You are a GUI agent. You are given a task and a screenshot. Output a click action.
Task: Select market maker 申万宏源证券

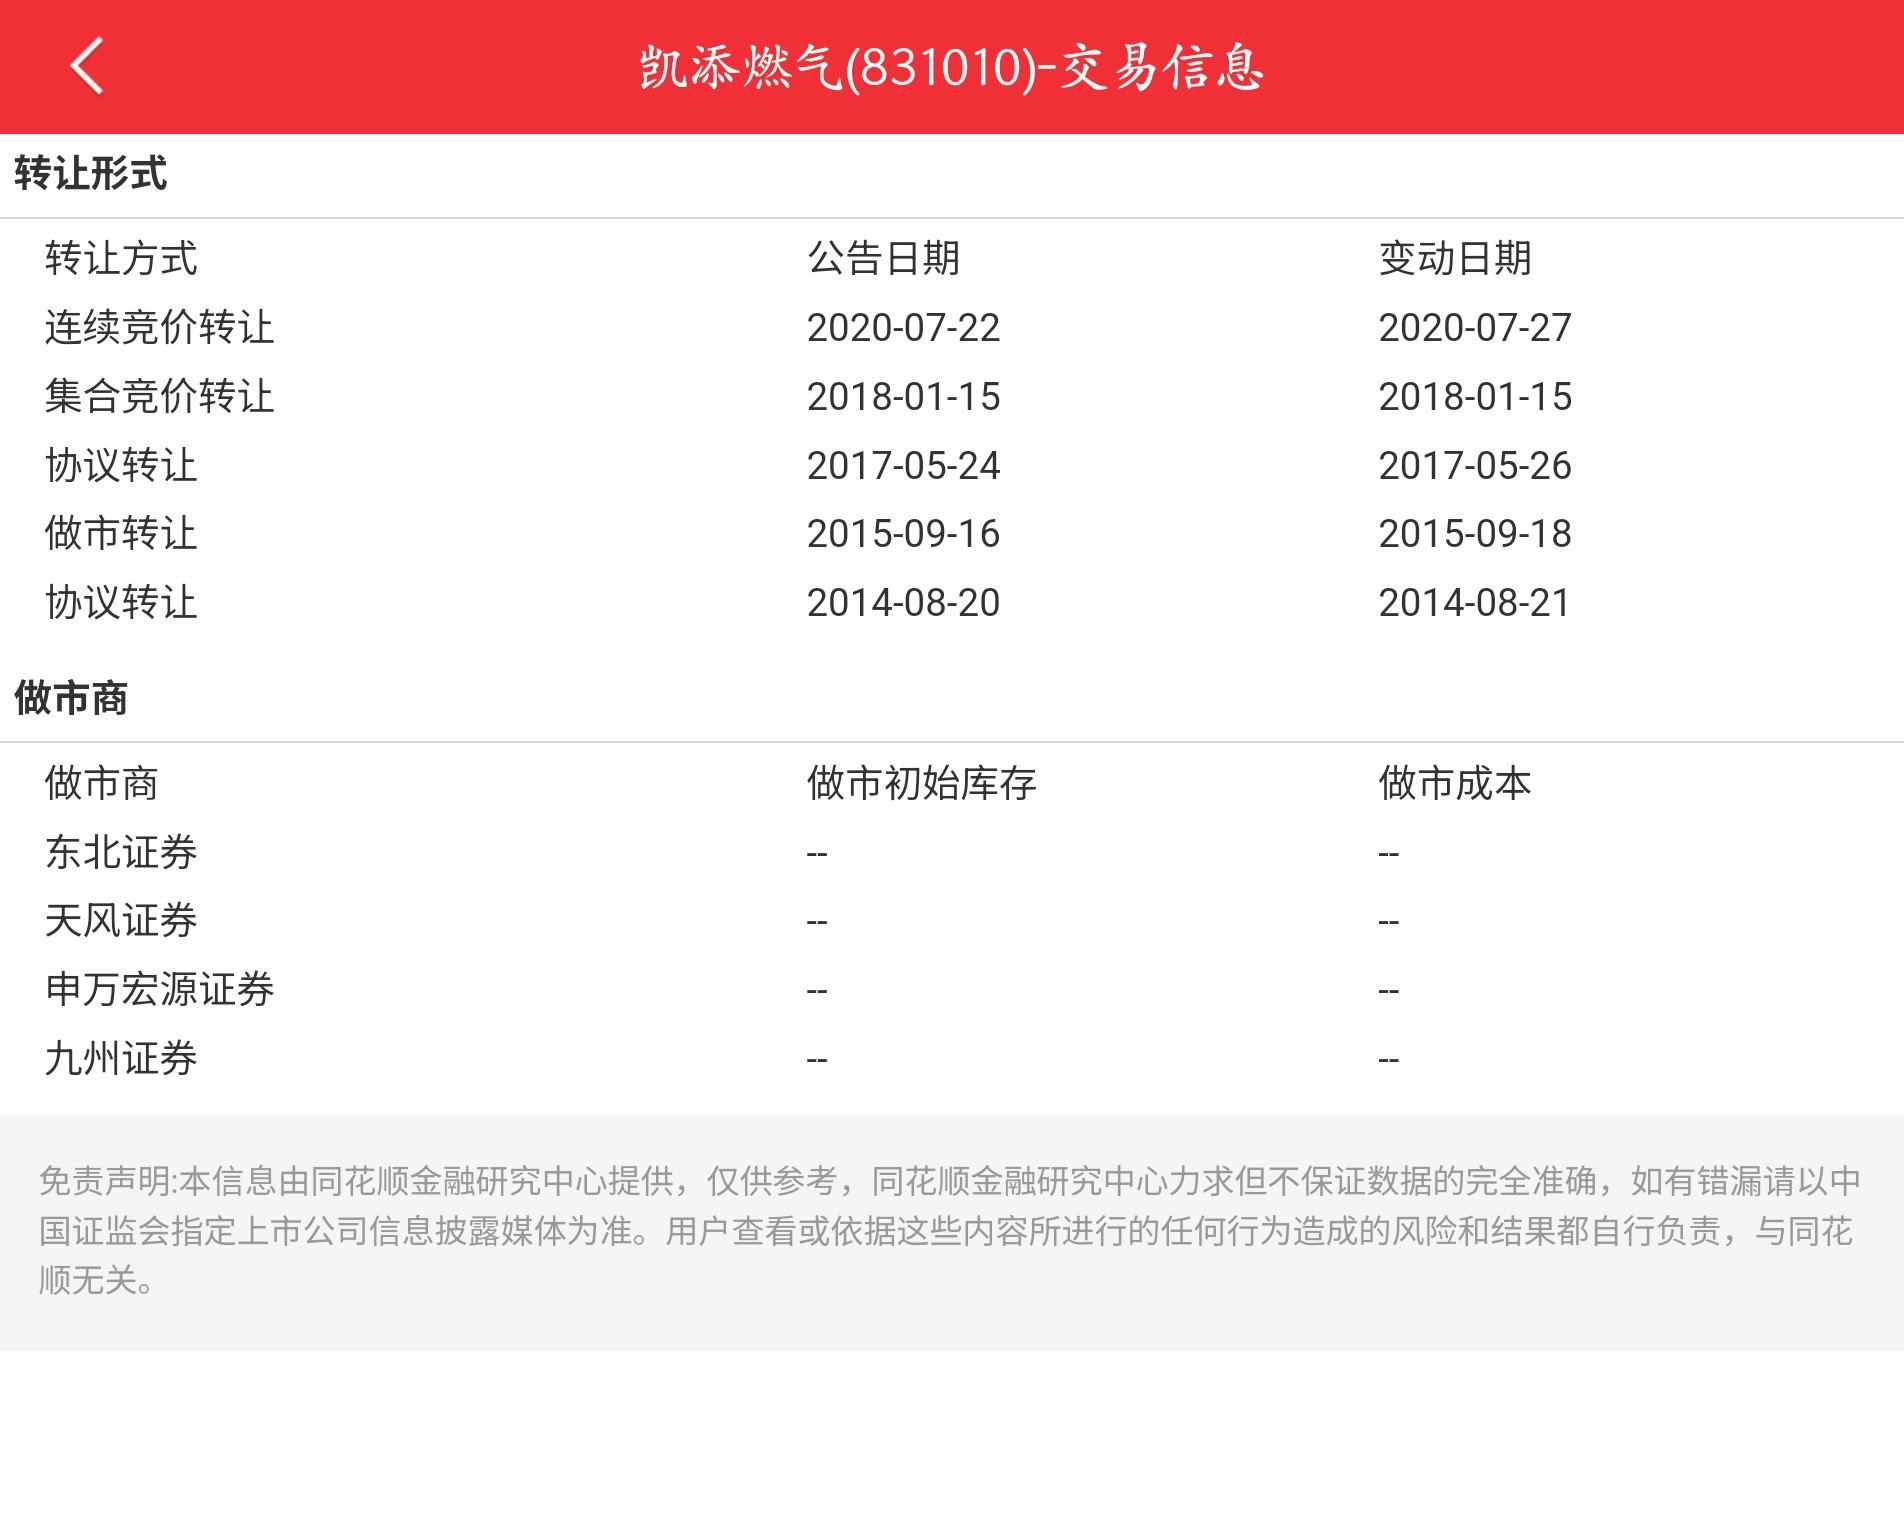click(160, 989)
